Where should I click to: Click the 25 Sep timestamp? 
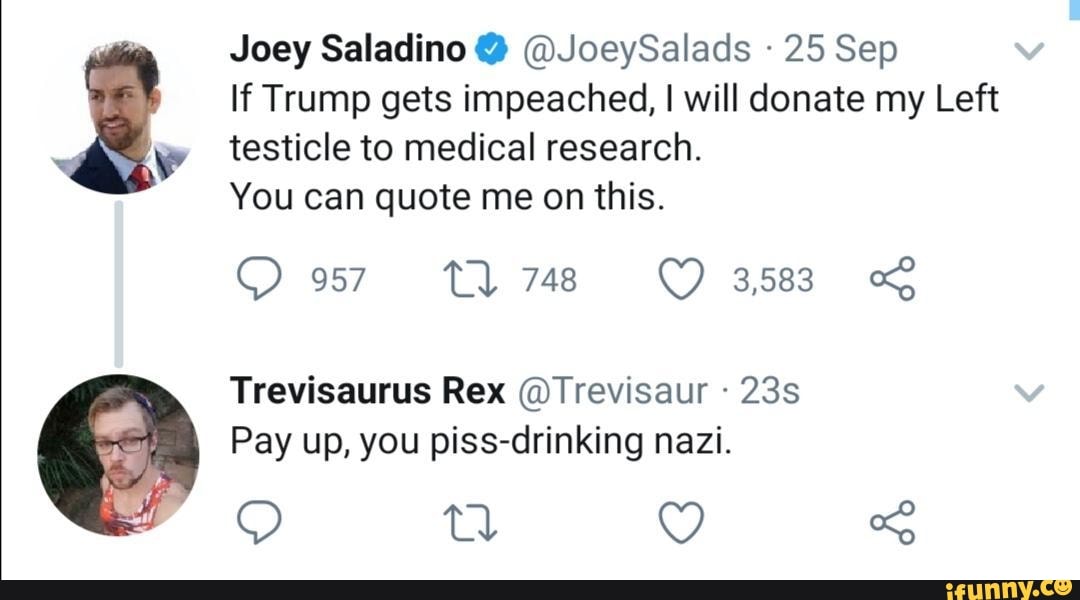coord(841,48)
